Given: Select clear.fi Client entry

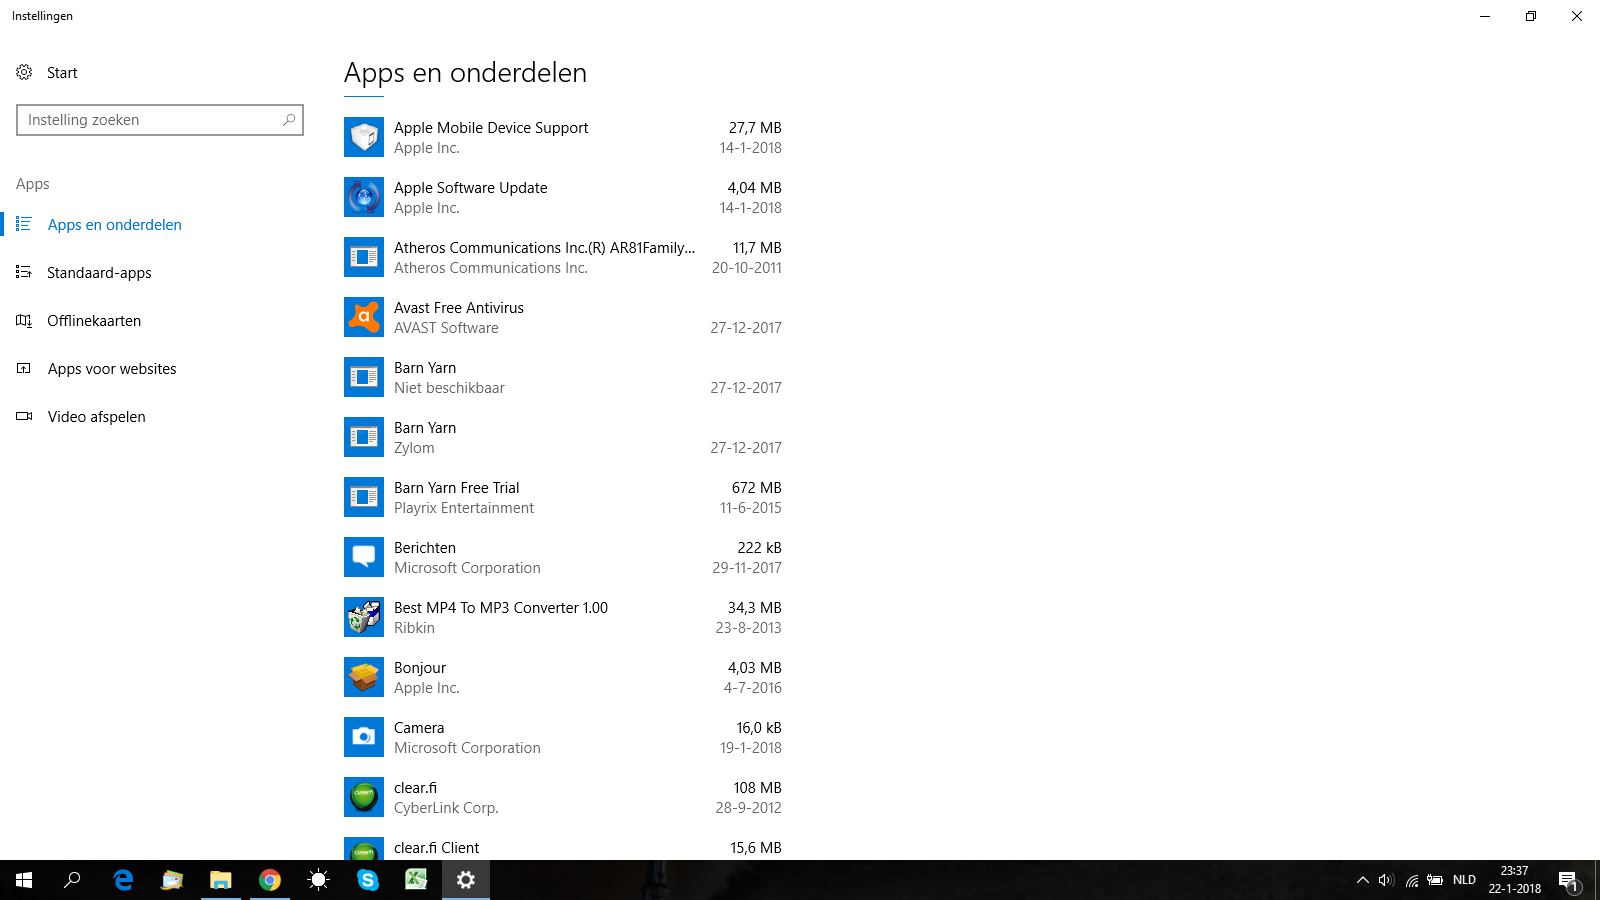Looking at the screenshot, I should point(564,846).
